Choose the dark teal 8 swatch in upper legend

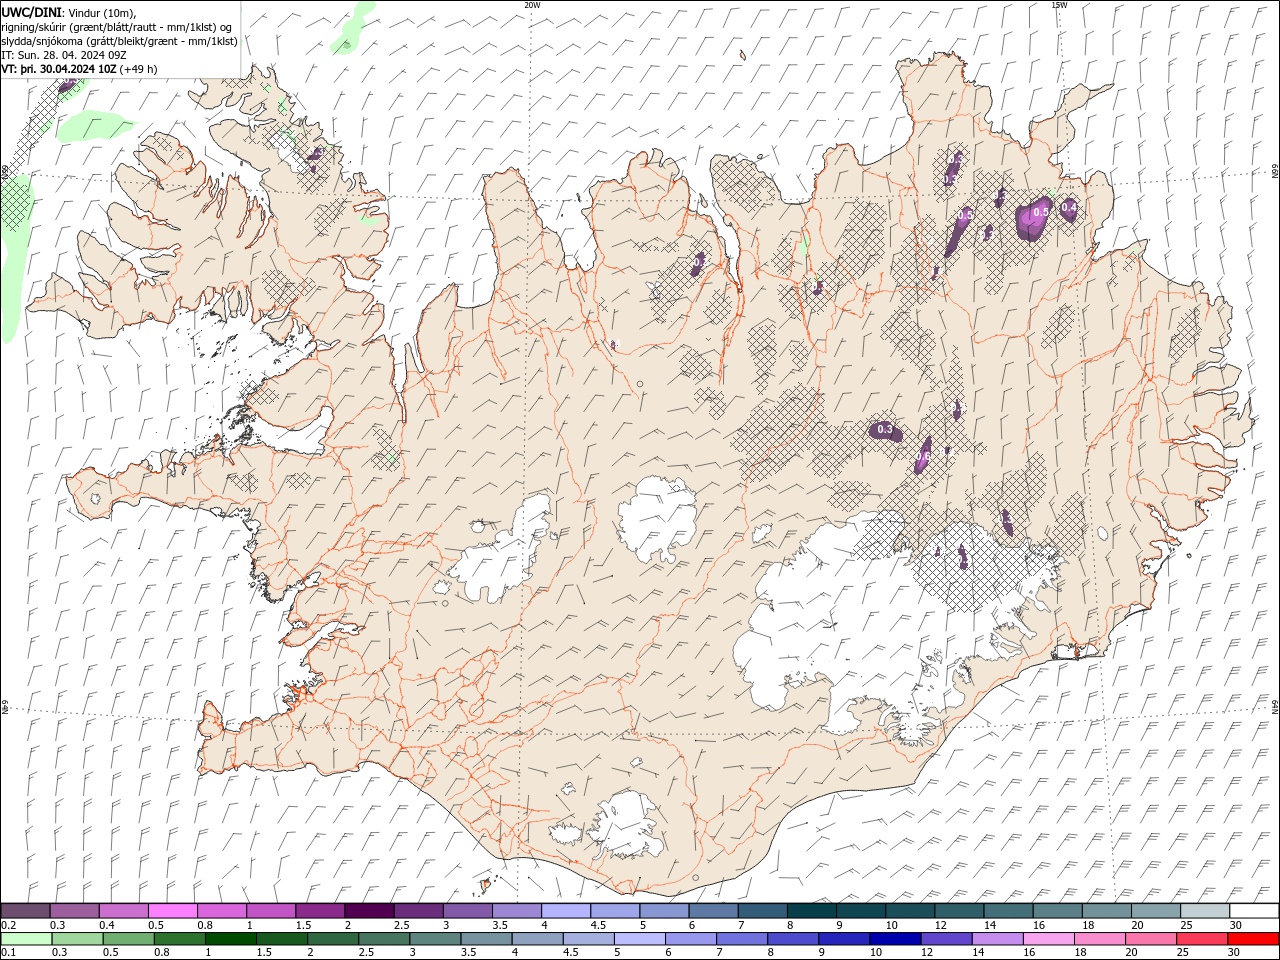click(x=812, y=910)
